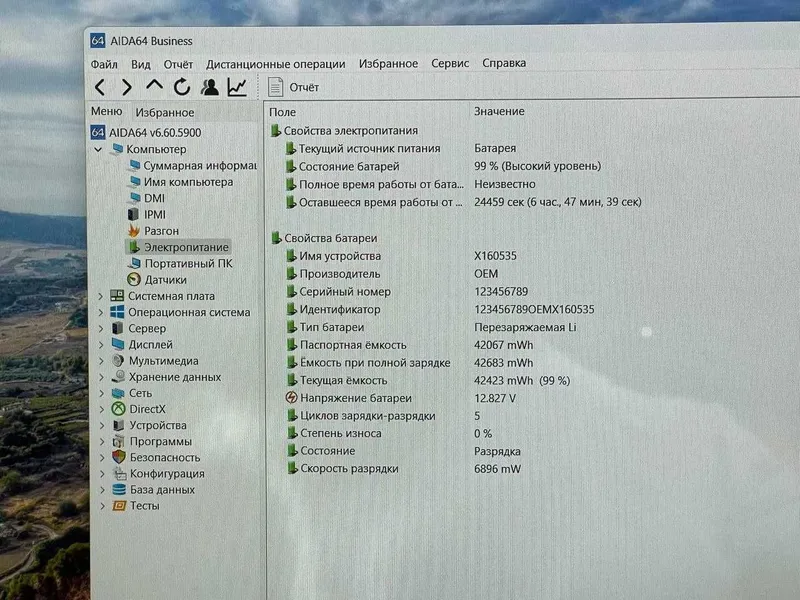Refresh the current page
This screenshot has height=600, width=800.
(182, 87)
